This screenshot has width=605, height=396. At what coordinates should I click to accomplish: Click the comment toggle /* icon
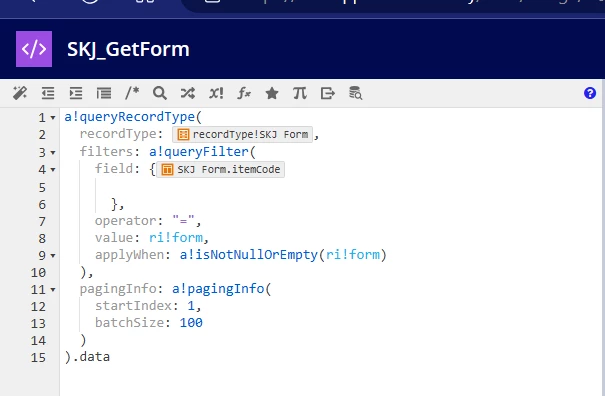click(x=132, y=93)
